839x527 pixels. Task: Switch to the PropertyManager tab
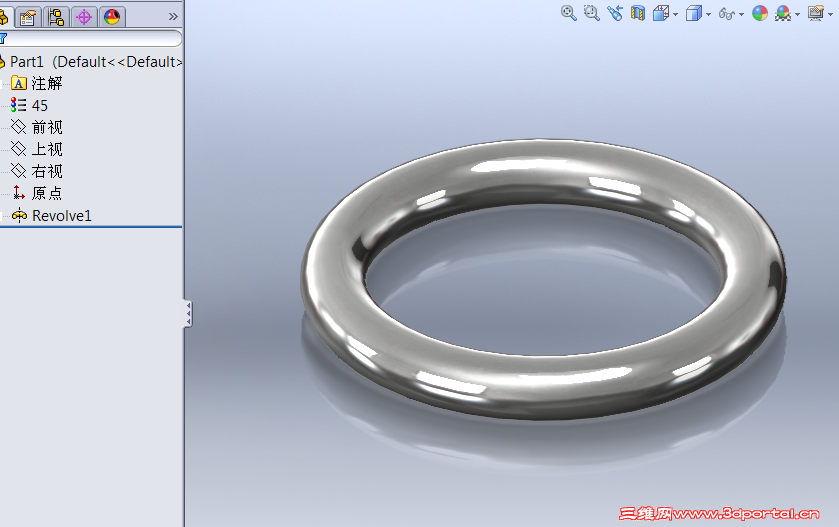pos(28,17)
